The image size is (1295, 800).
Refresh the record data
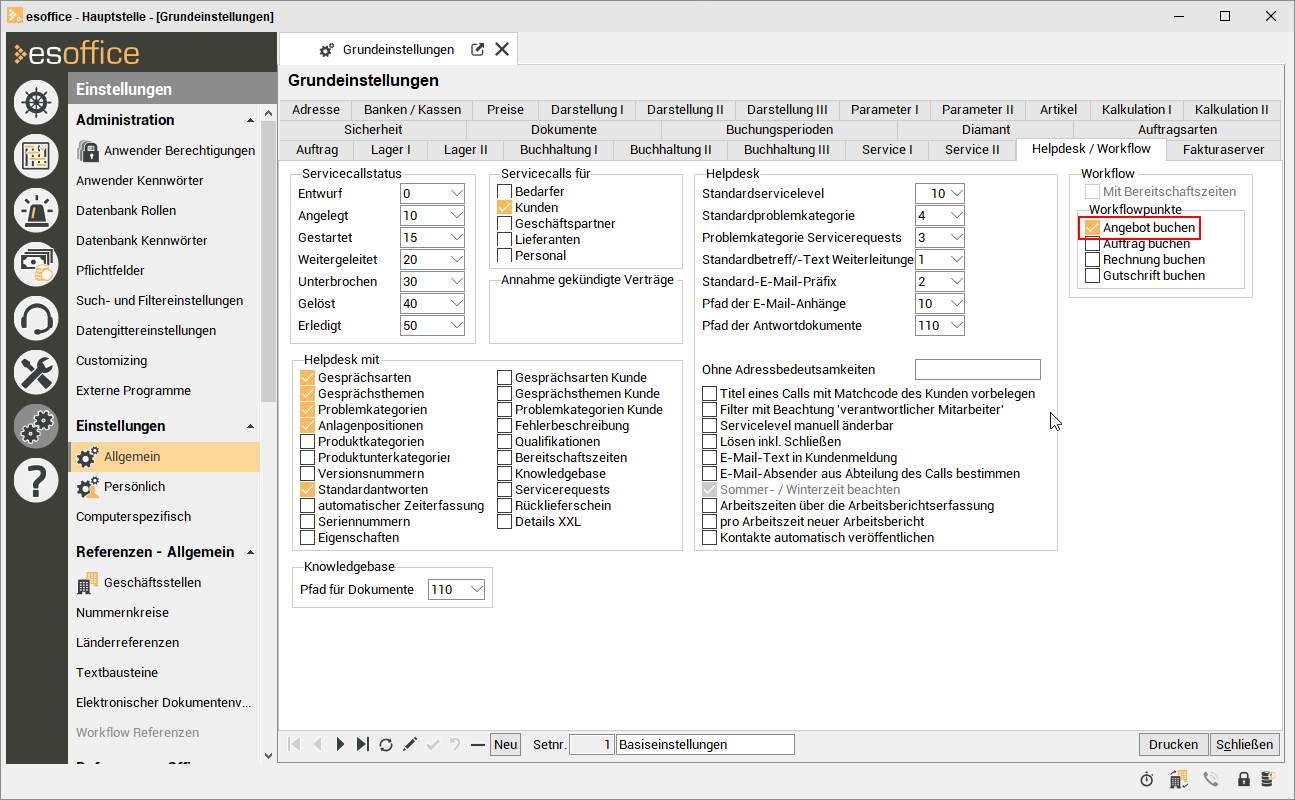click(386, 744)
